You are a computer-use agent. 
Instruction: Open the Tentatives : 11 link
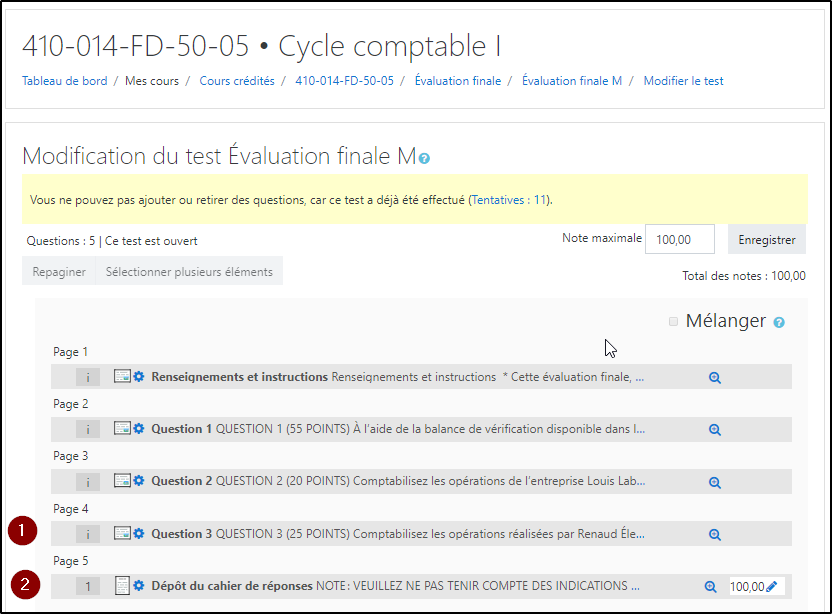point(510,200)
